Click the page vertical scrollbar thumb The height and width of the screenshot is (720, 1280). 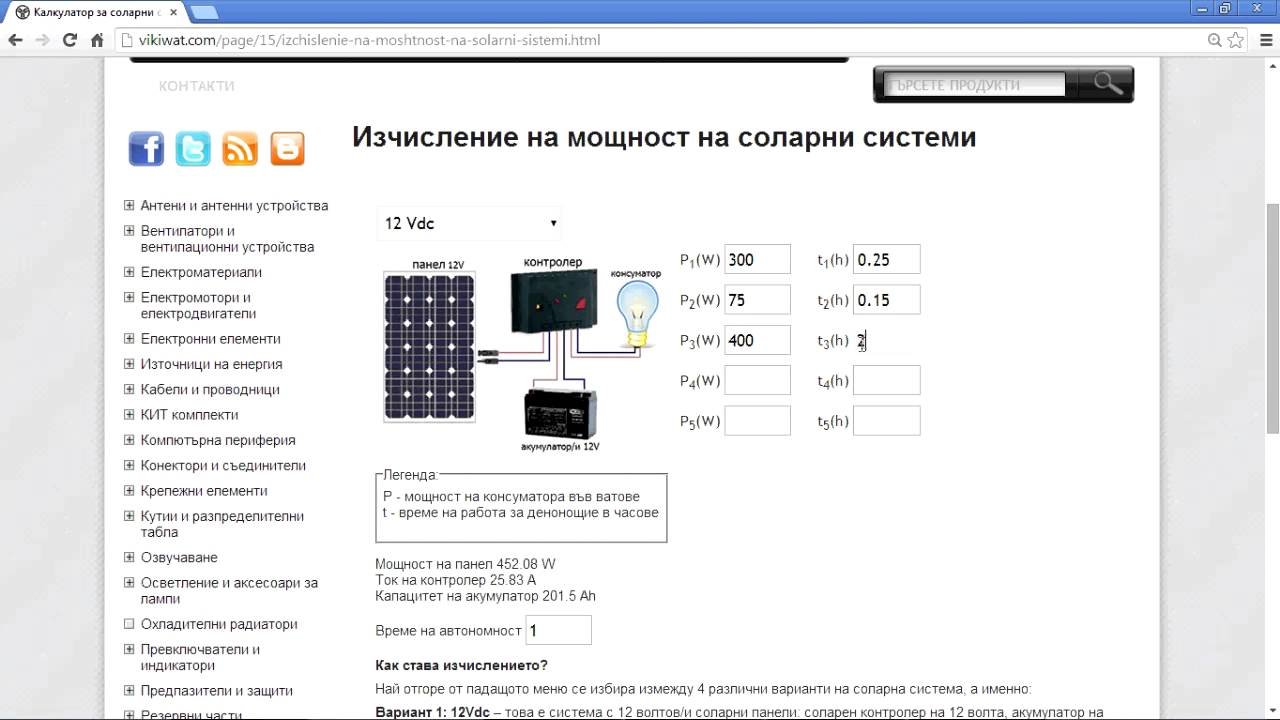pos(1272,318)
